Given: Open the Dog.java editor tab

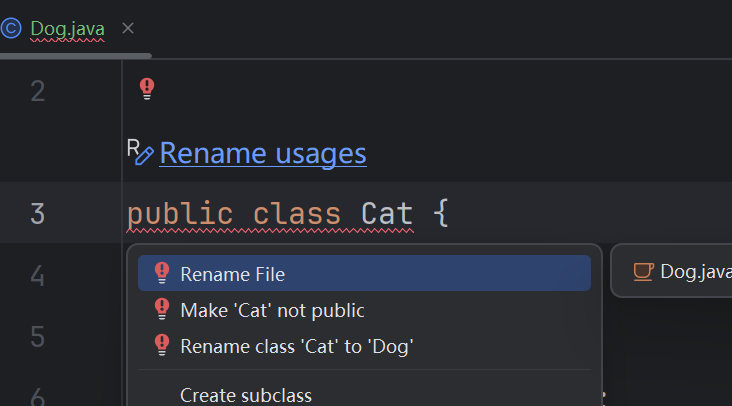Looking at the screenshot, I should [x=67, y=29].
